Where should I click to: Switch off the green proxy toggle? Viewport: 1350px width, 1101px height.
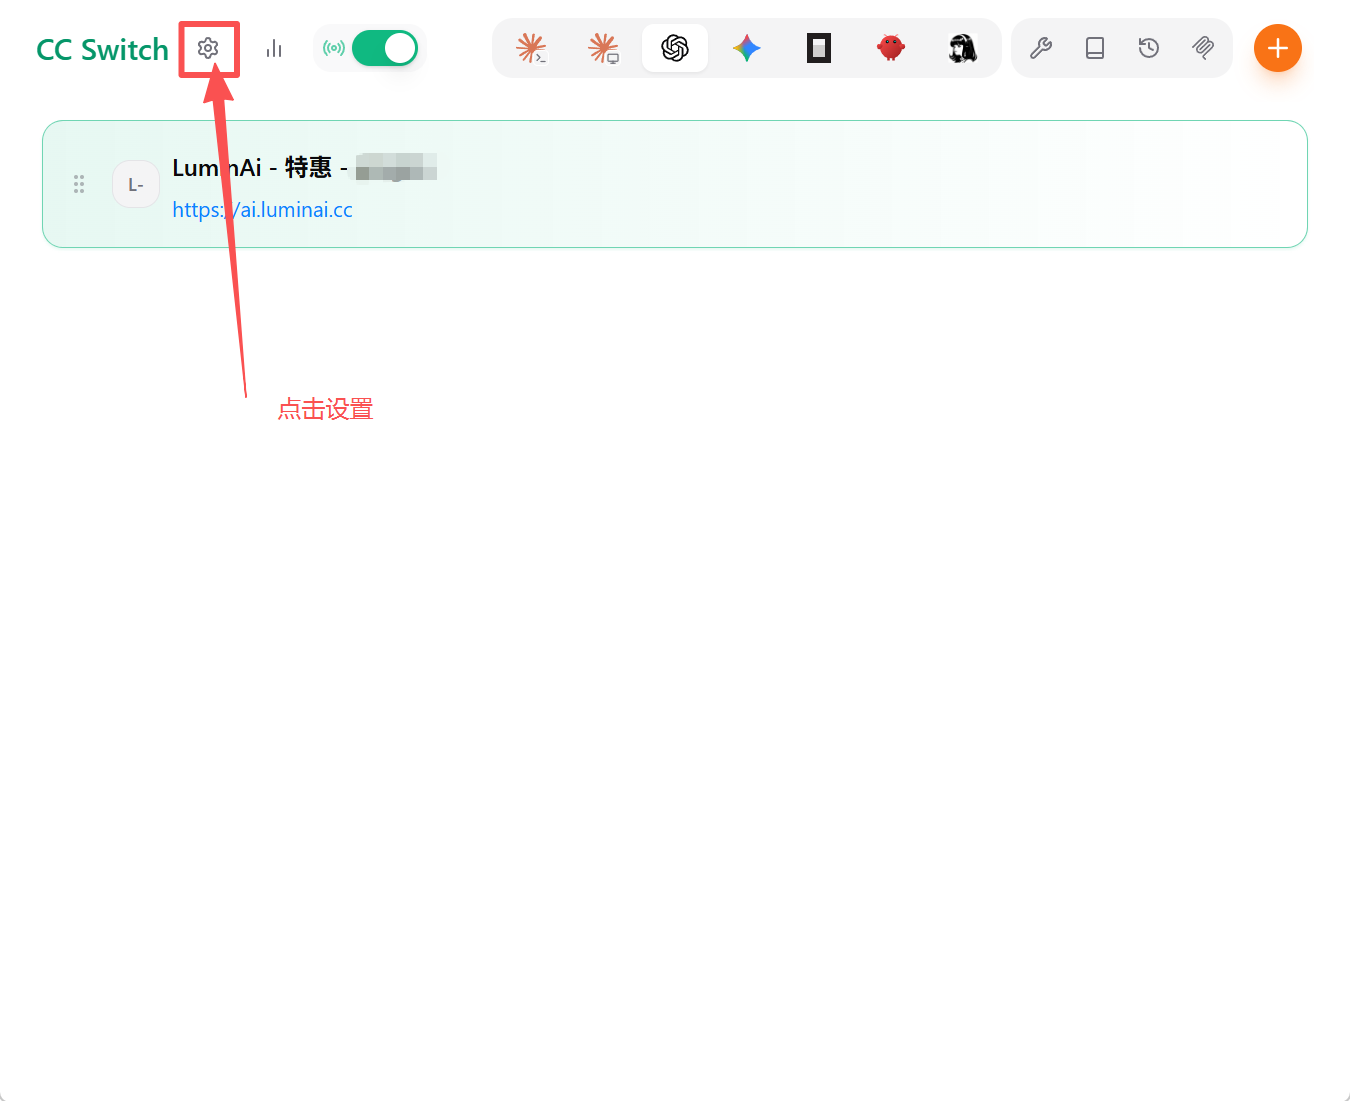385,48
